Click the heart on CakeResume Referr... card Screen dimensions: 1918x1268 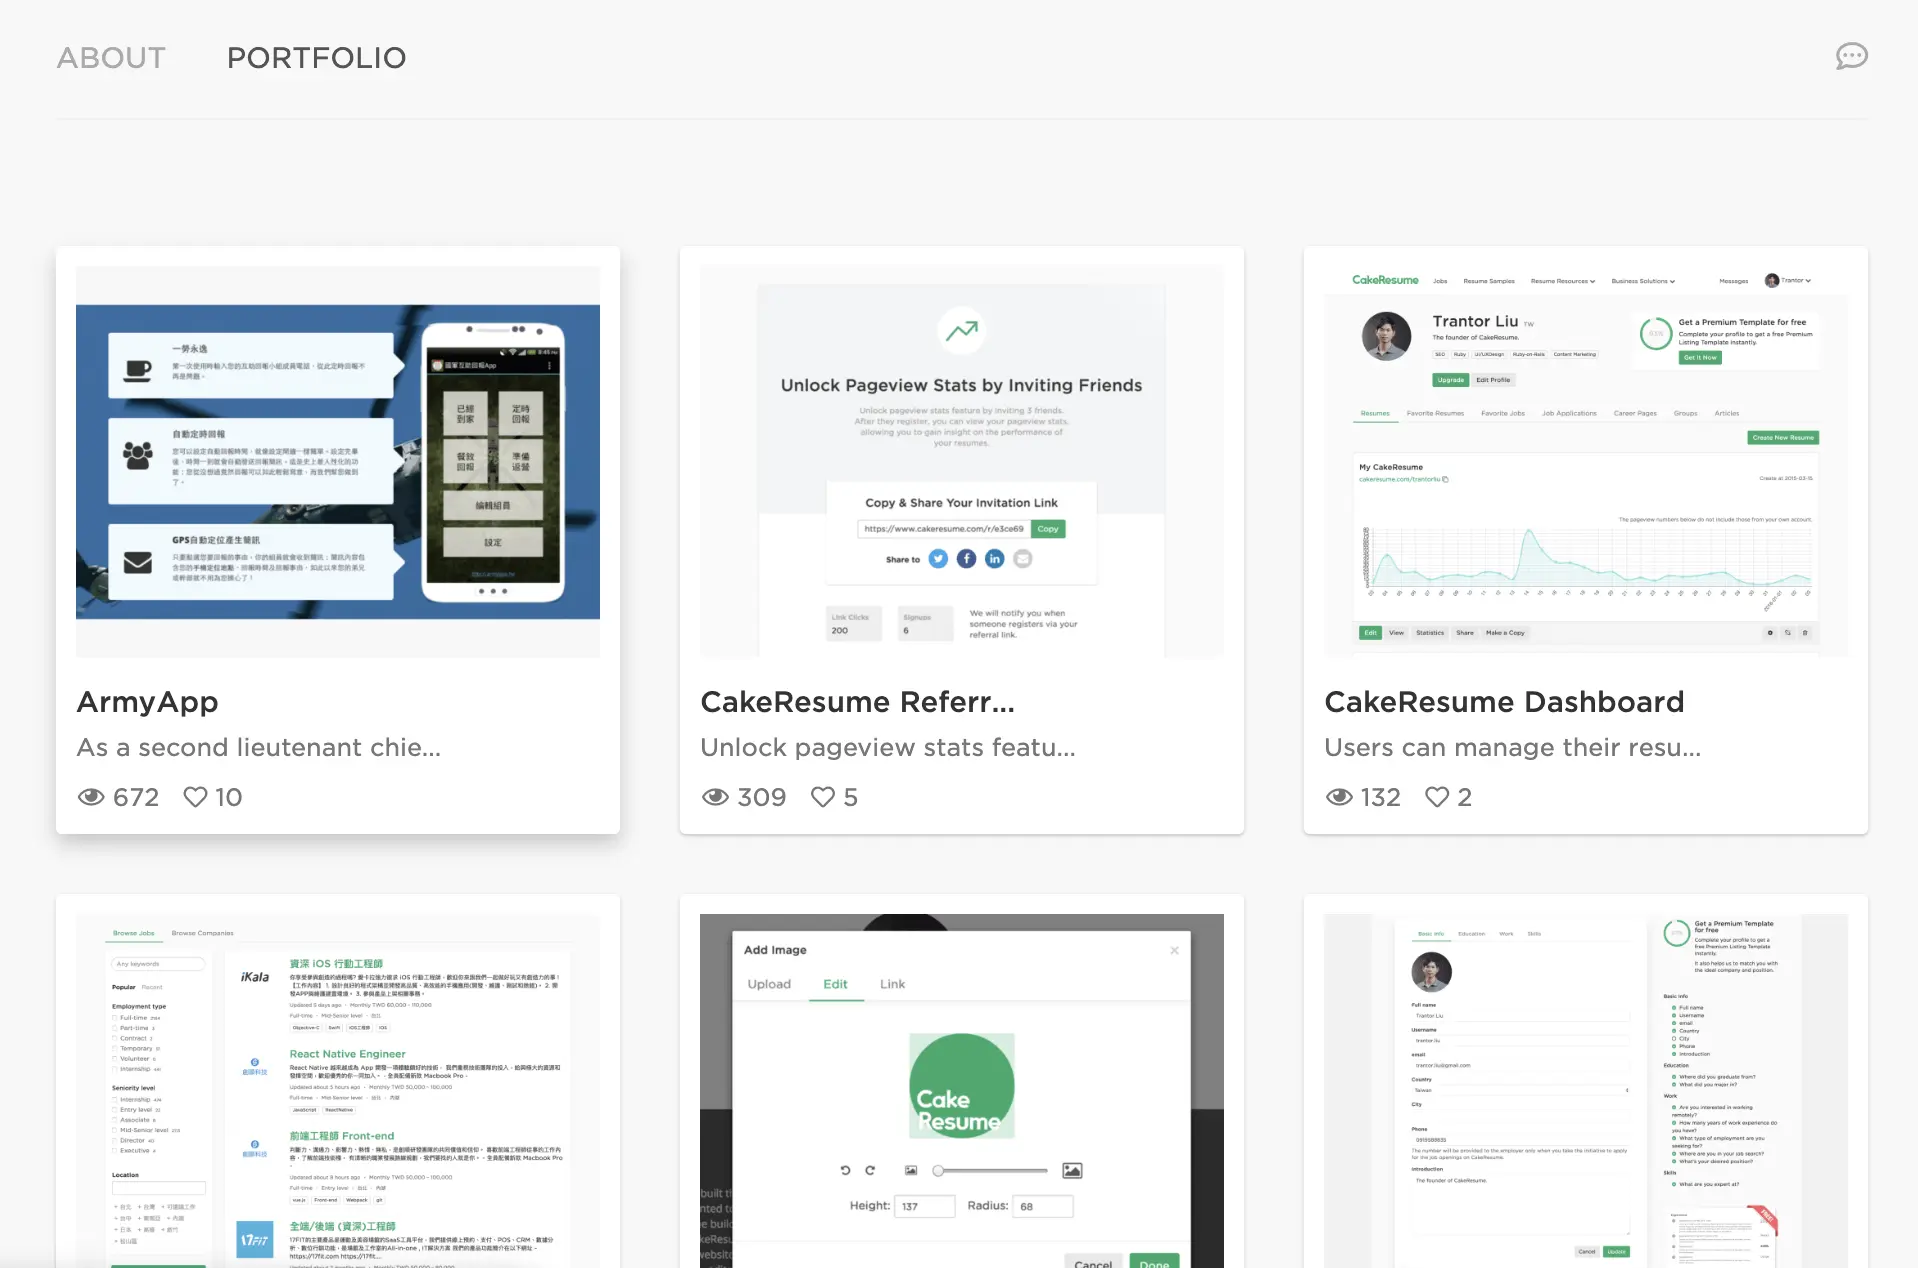coord(822,797)
